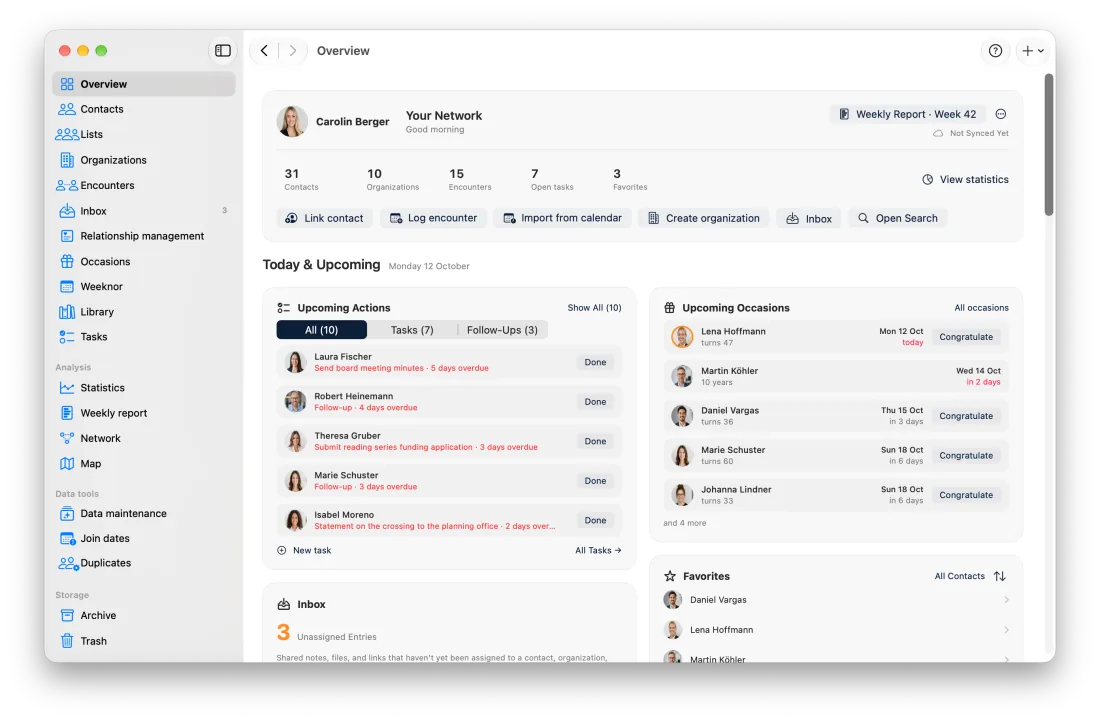Screen dimensions: 1100x721
Task: Open Occasions in the sidebar
Action: pyautogui.click(x=143, y=261)
